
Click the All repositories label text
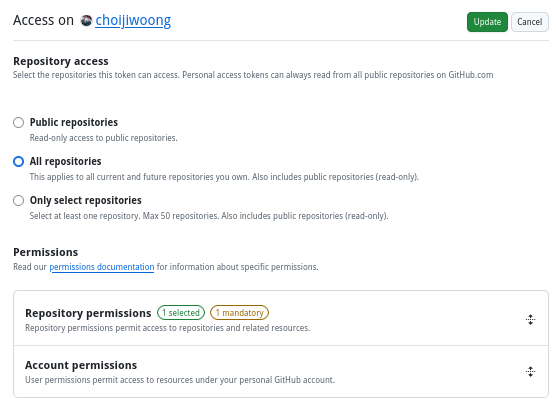coord(66,161)
